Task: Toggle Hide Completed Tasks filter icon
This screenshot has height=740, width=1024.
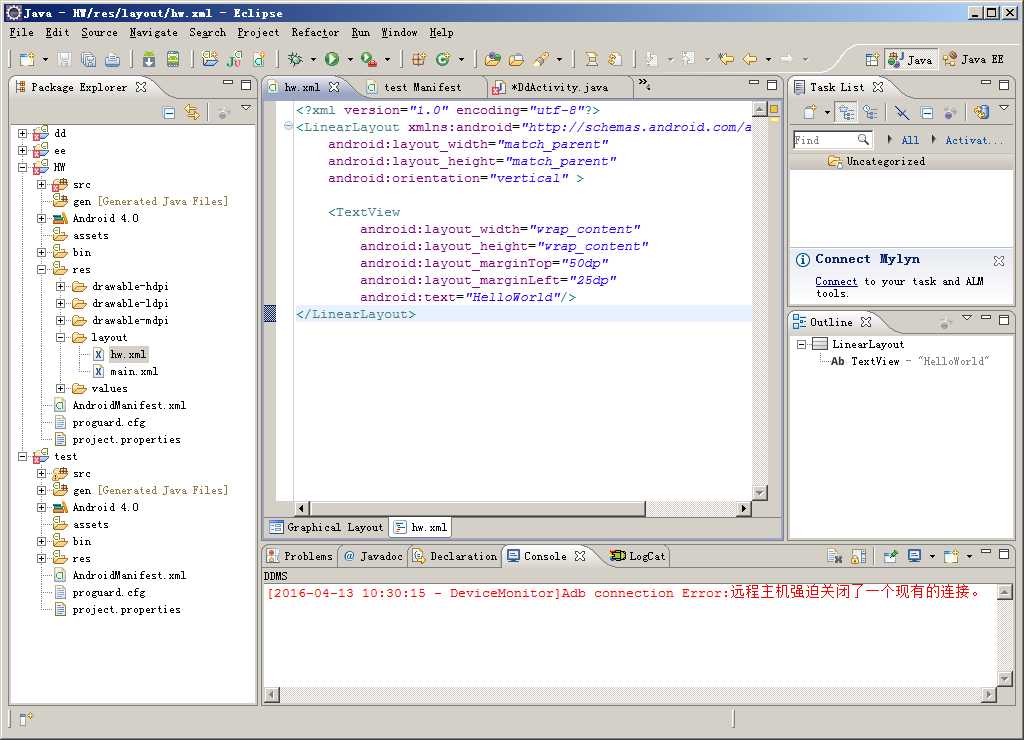Action: tap(902, 112)
